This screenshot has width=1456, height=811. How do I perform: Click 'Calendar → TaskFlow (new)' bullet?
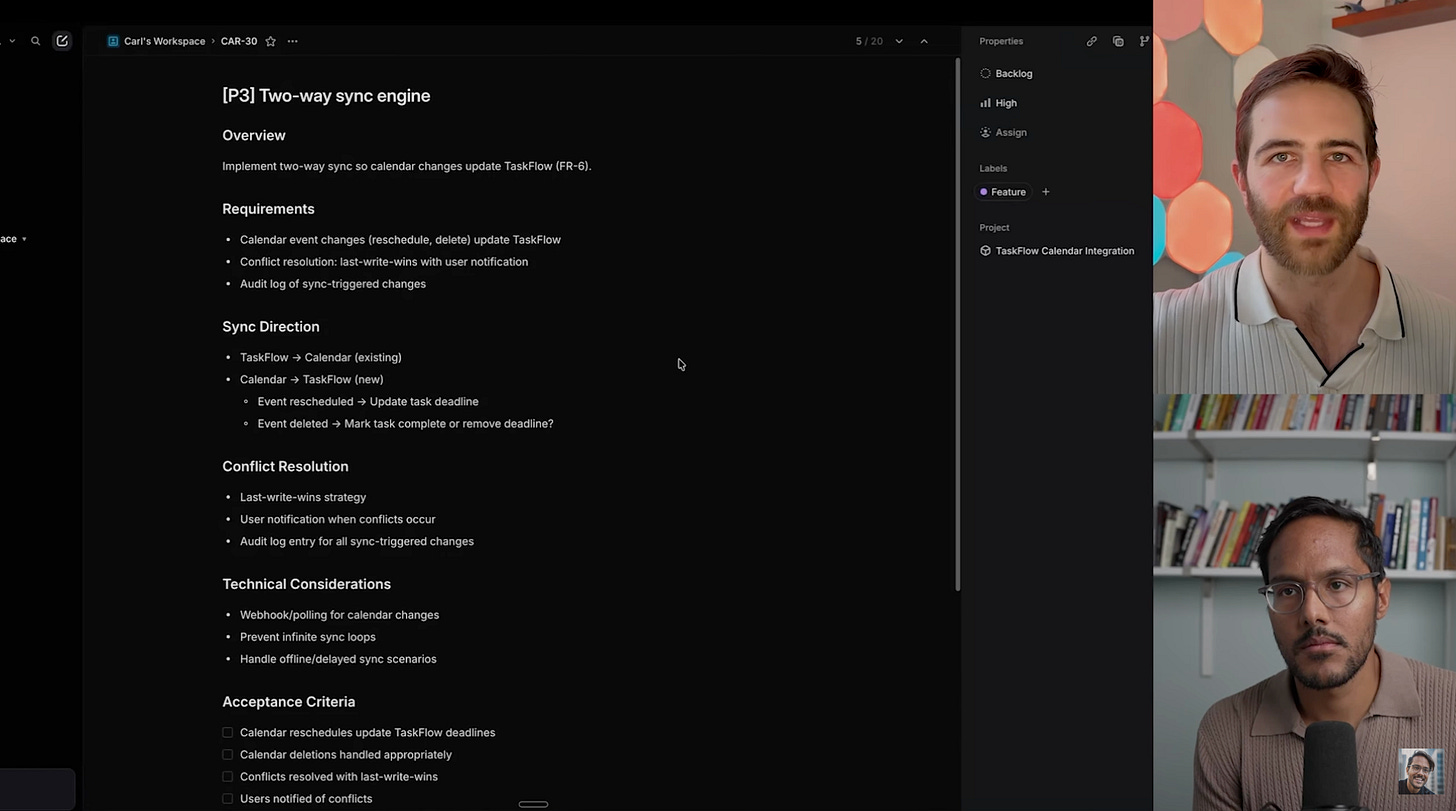point(312,379)
